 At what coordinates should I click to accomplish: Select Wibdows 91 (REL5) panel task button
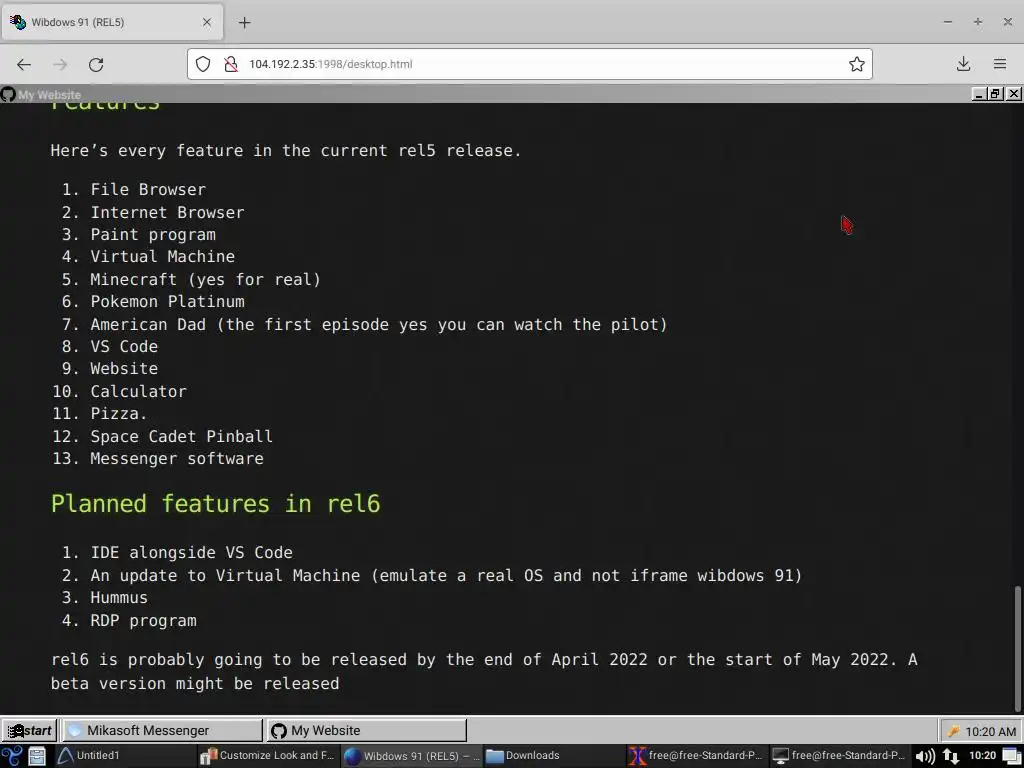click(x=411, y=756)
